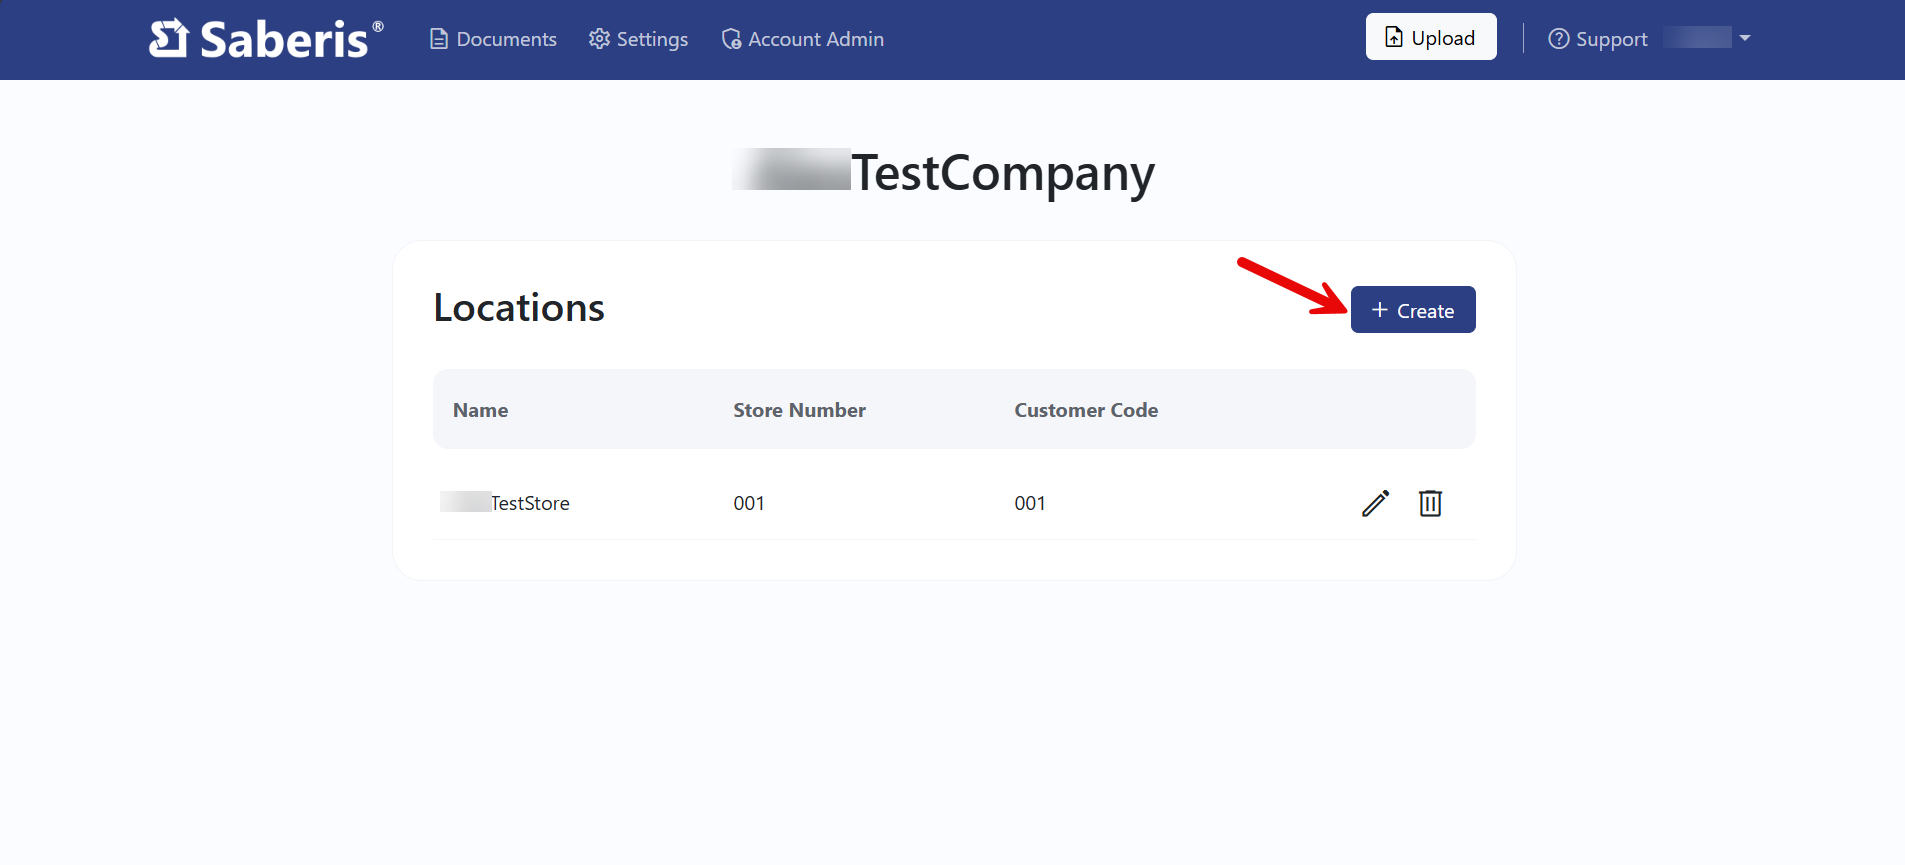Click the Saberis logo icon
The width and height of the screenshot is (1905, 865).
[169, 39]
